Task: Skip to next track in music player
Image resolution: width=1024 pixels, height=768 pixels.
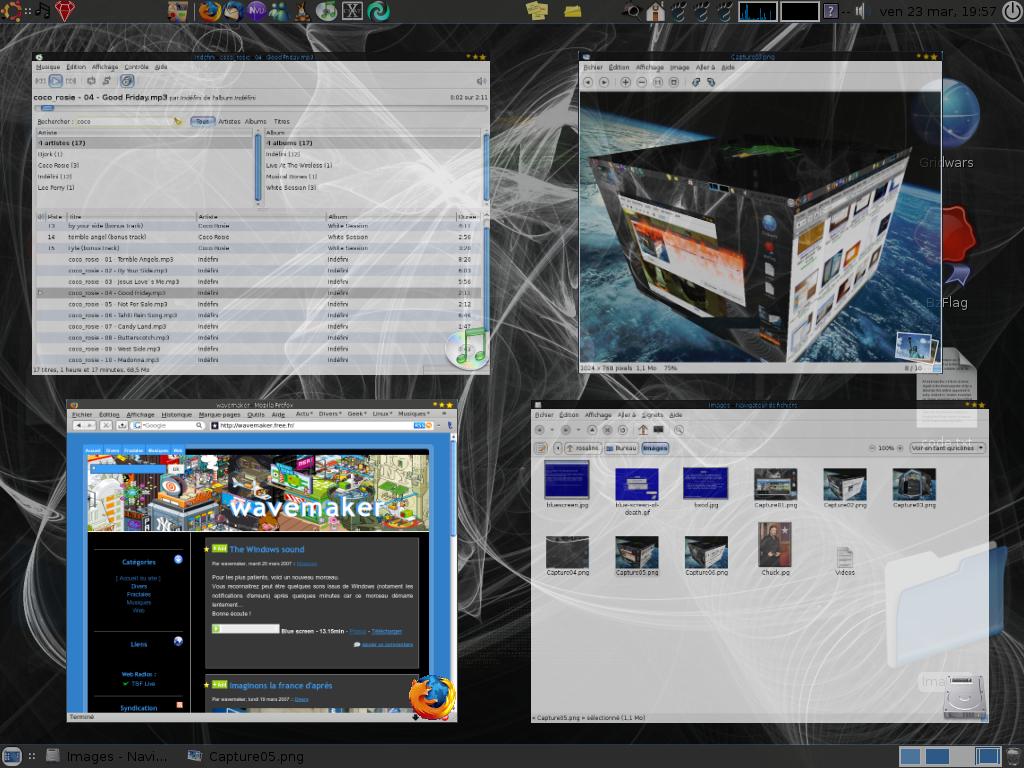Action: point(71,81)
